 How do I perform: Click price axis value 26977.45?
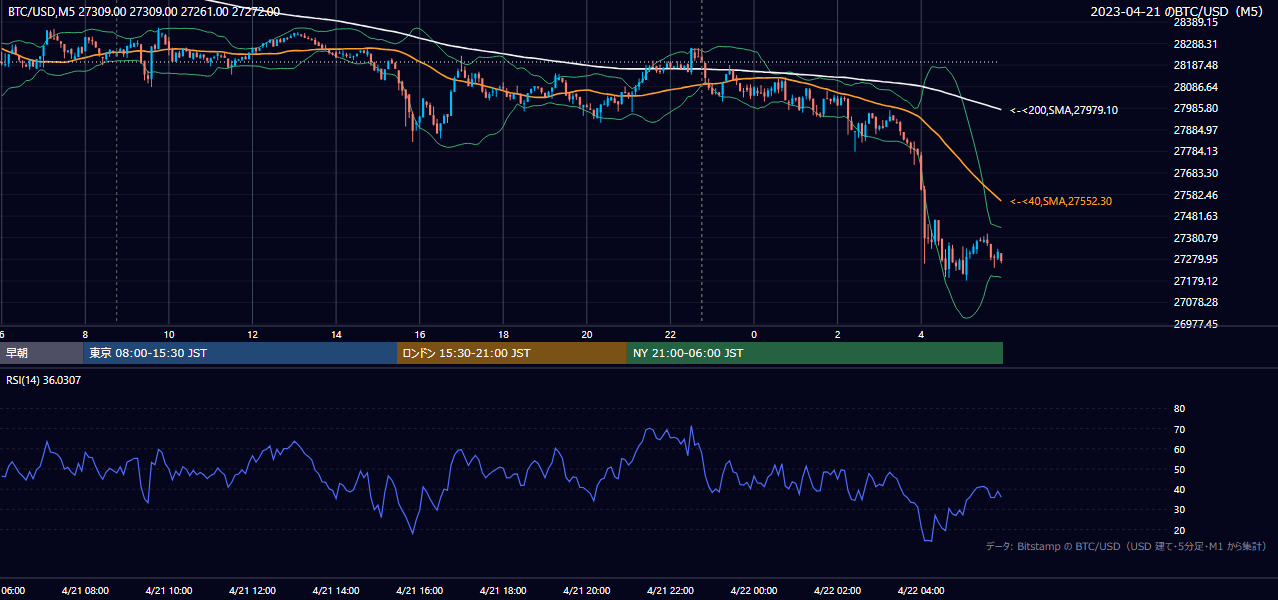point(1195,324)
